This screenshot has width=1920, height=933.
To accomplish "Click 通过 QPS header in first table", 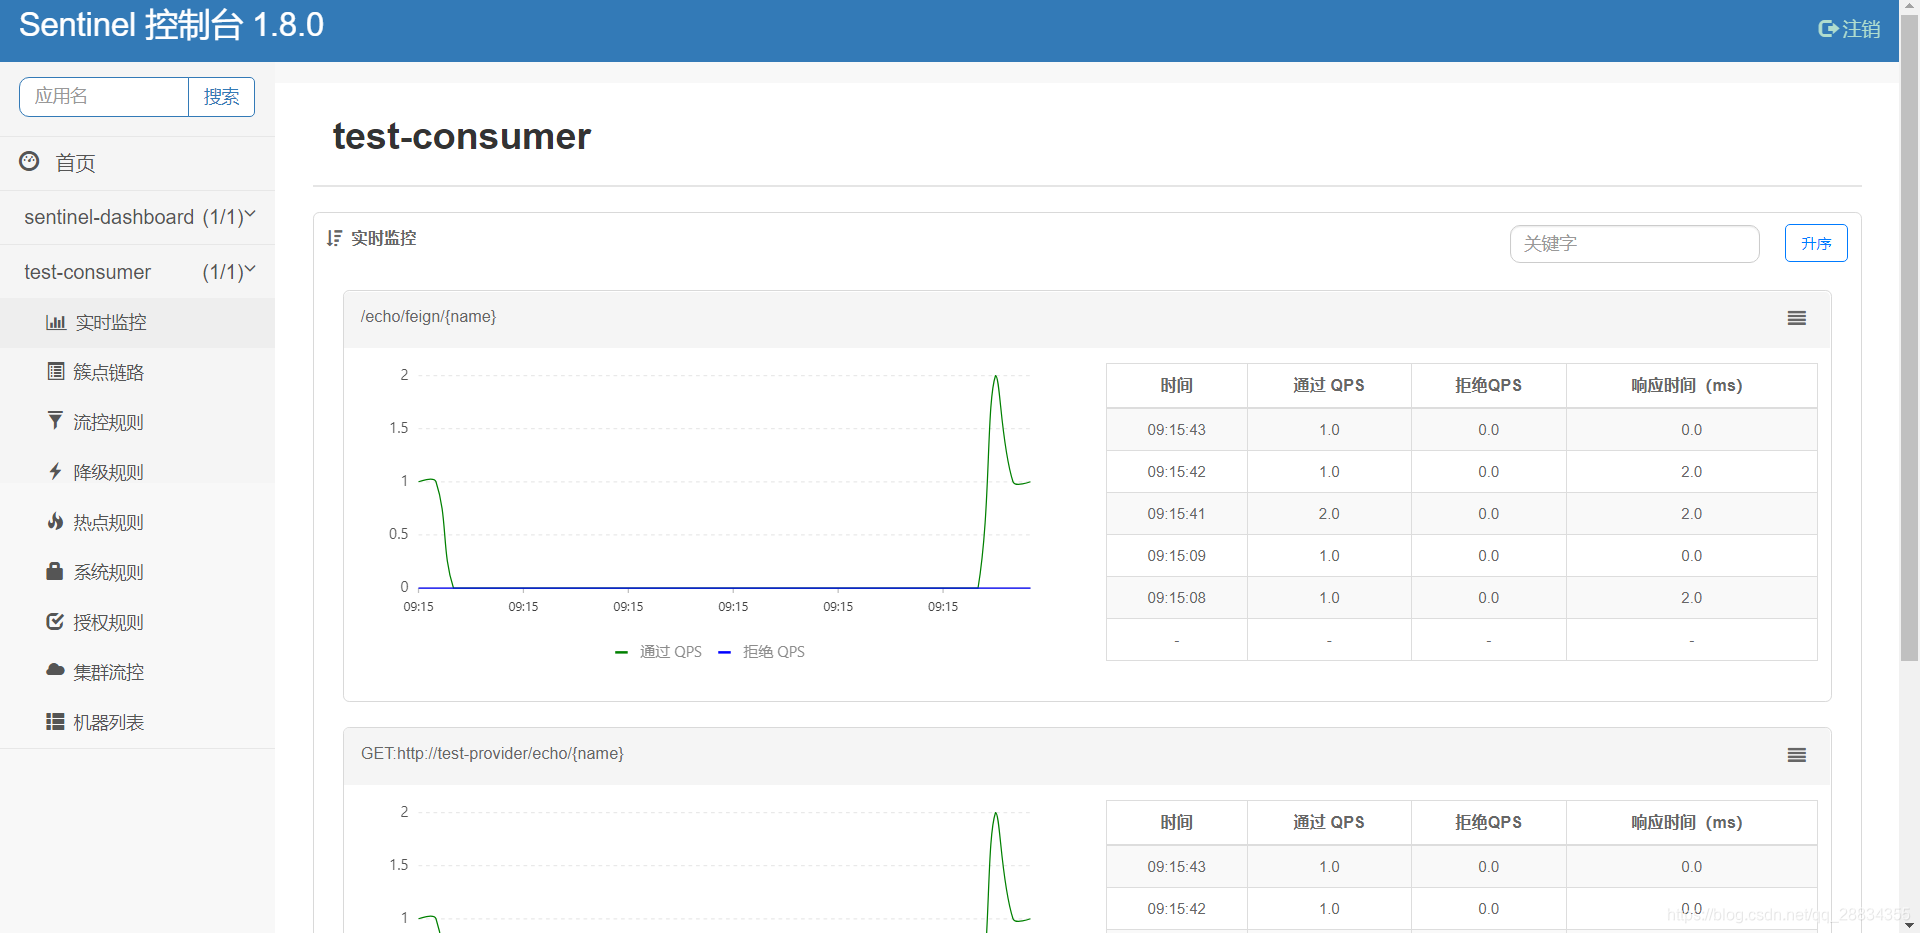I will tap(1328, 385).
